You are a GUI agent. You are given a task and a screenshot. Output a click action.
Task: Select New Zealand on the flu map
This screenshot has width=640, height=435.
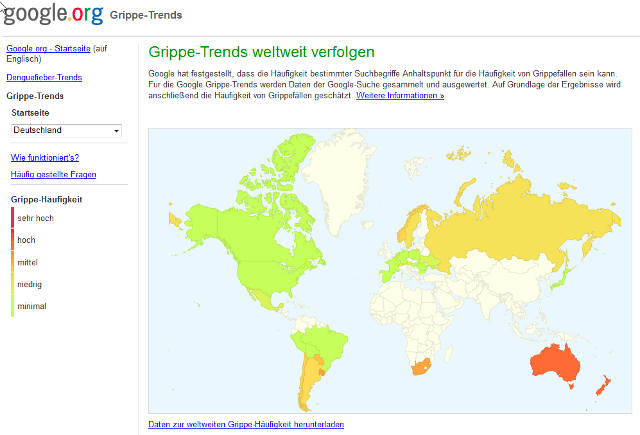point(603,386)
